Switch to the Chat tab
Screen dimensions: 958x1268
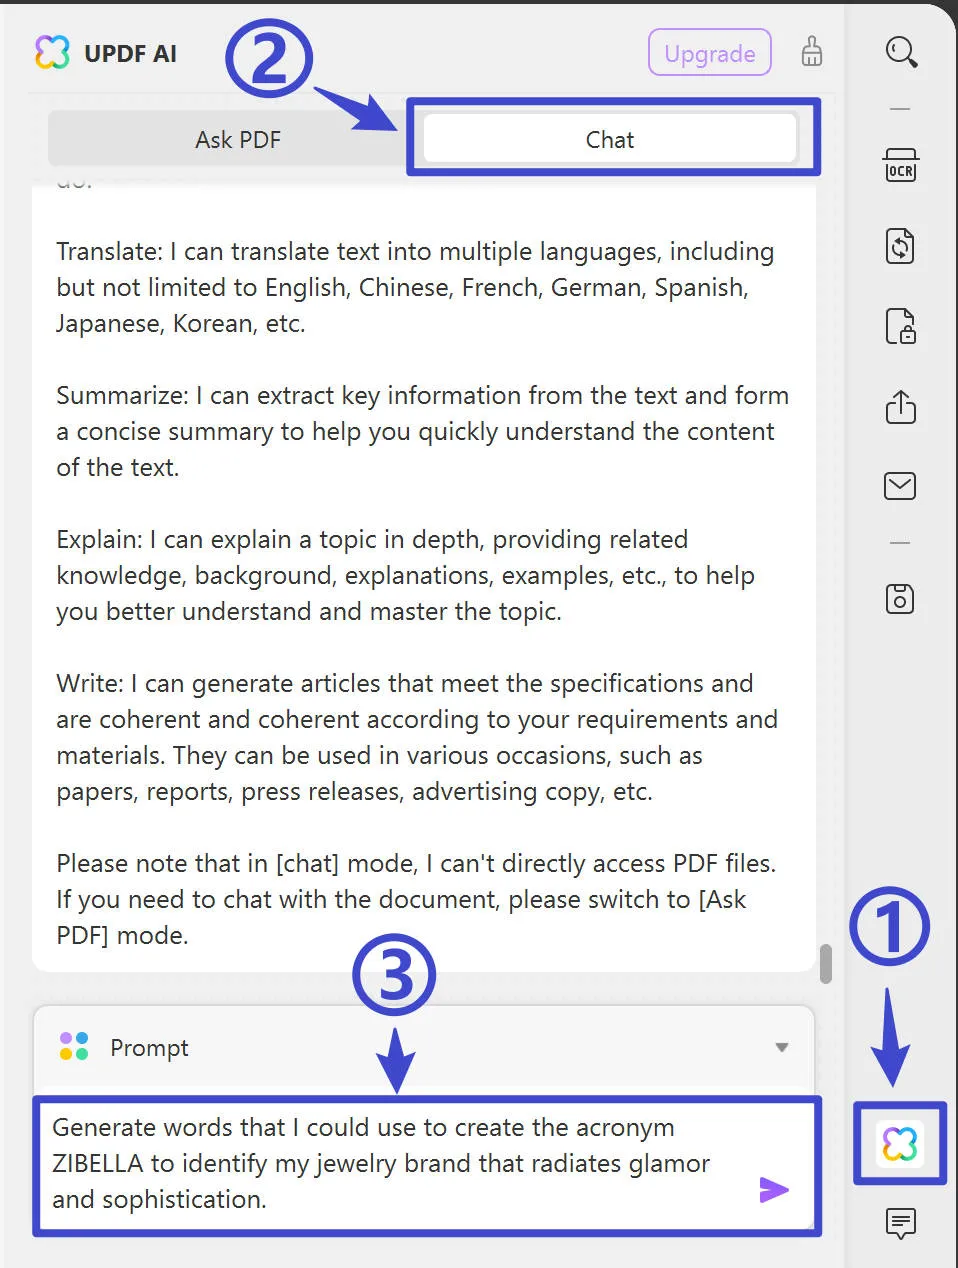click(609, 139)
